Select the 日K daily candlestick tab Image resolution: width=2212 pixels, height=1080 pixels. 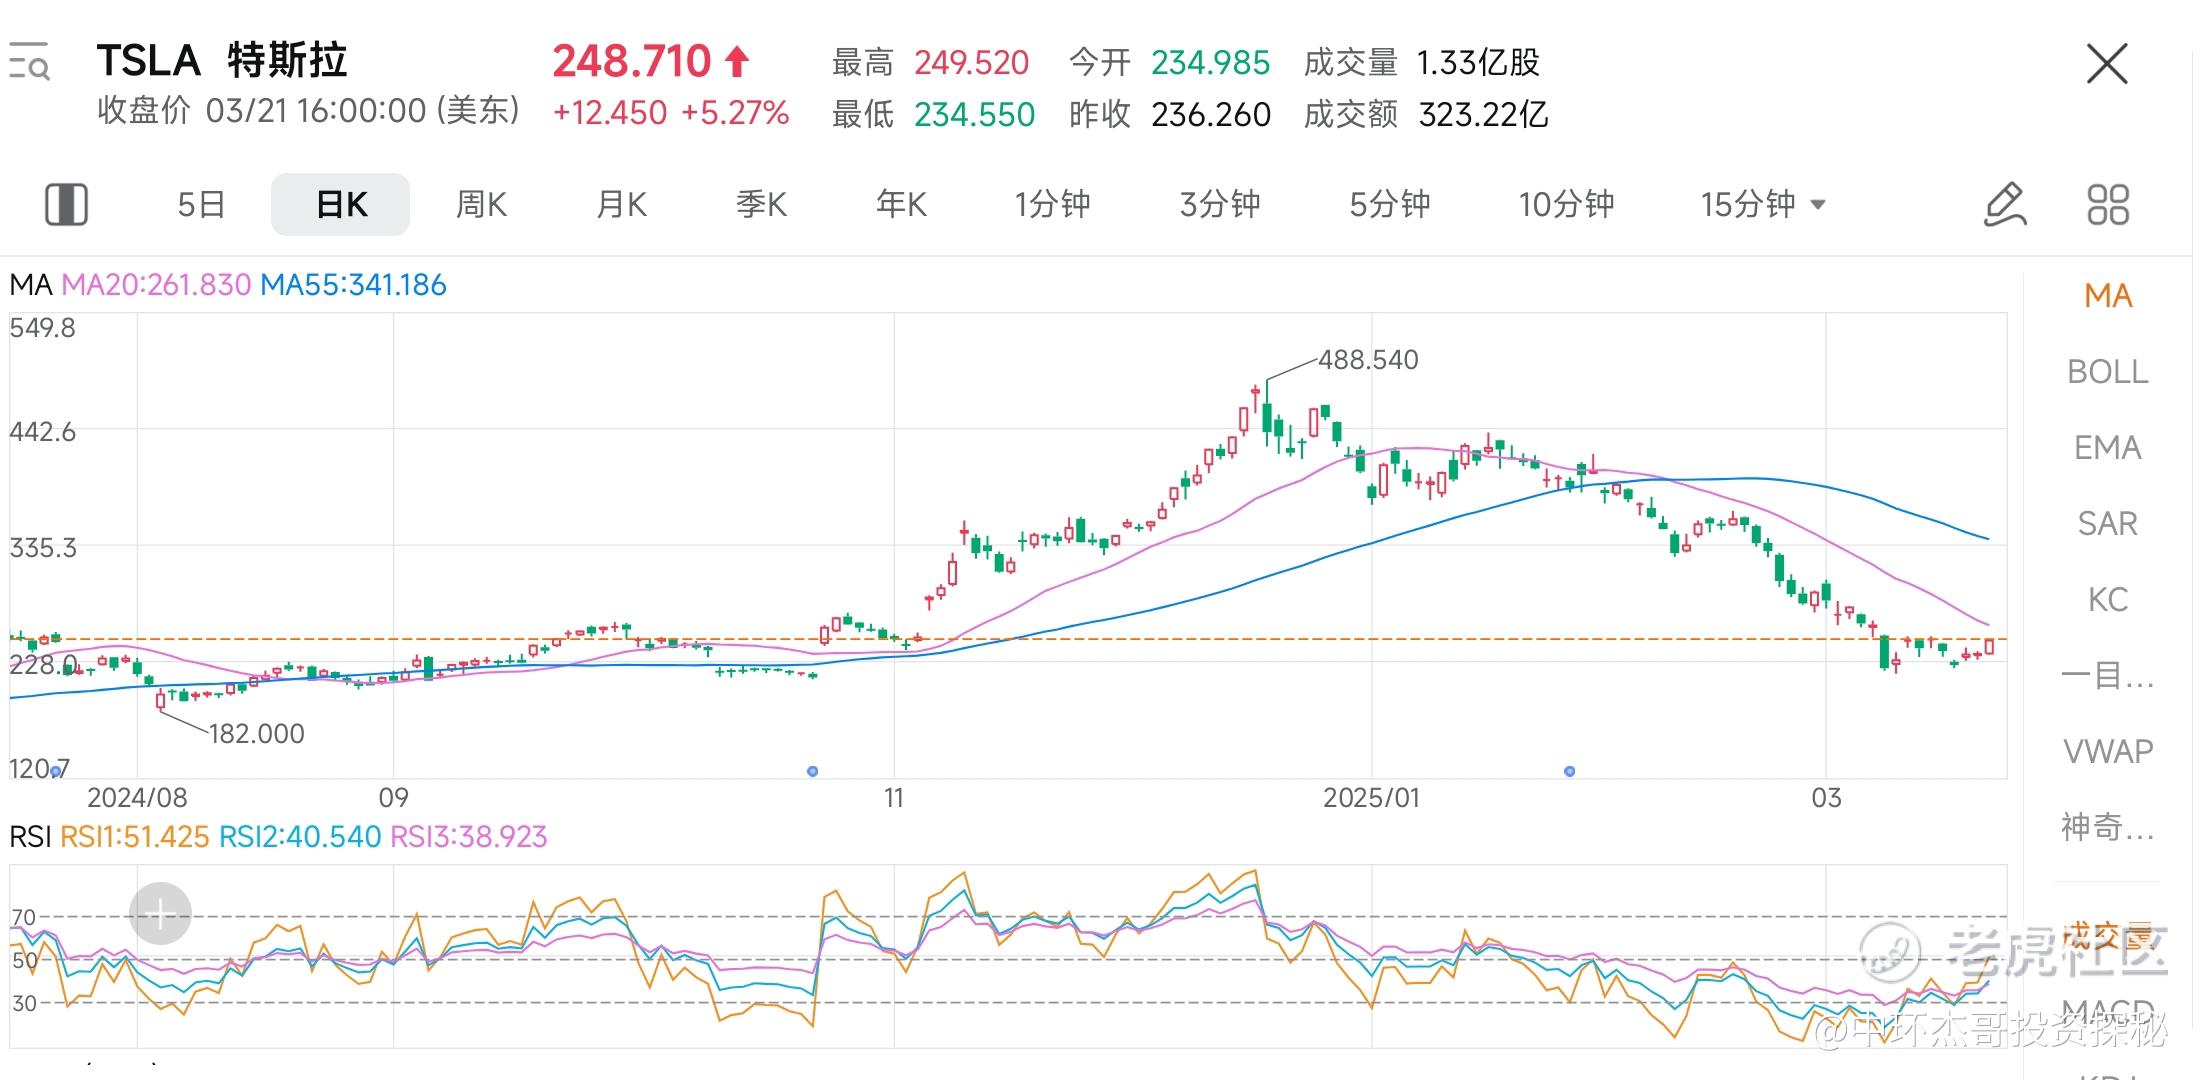[341, 204]
